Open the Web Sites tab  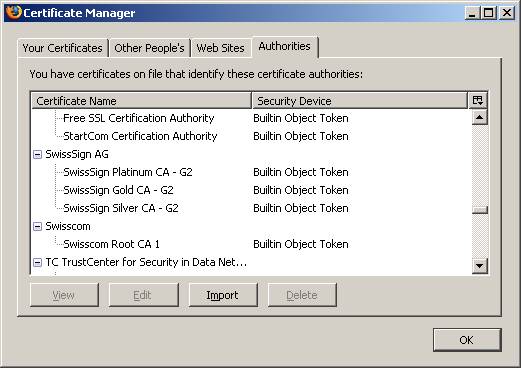coord(220,48)
